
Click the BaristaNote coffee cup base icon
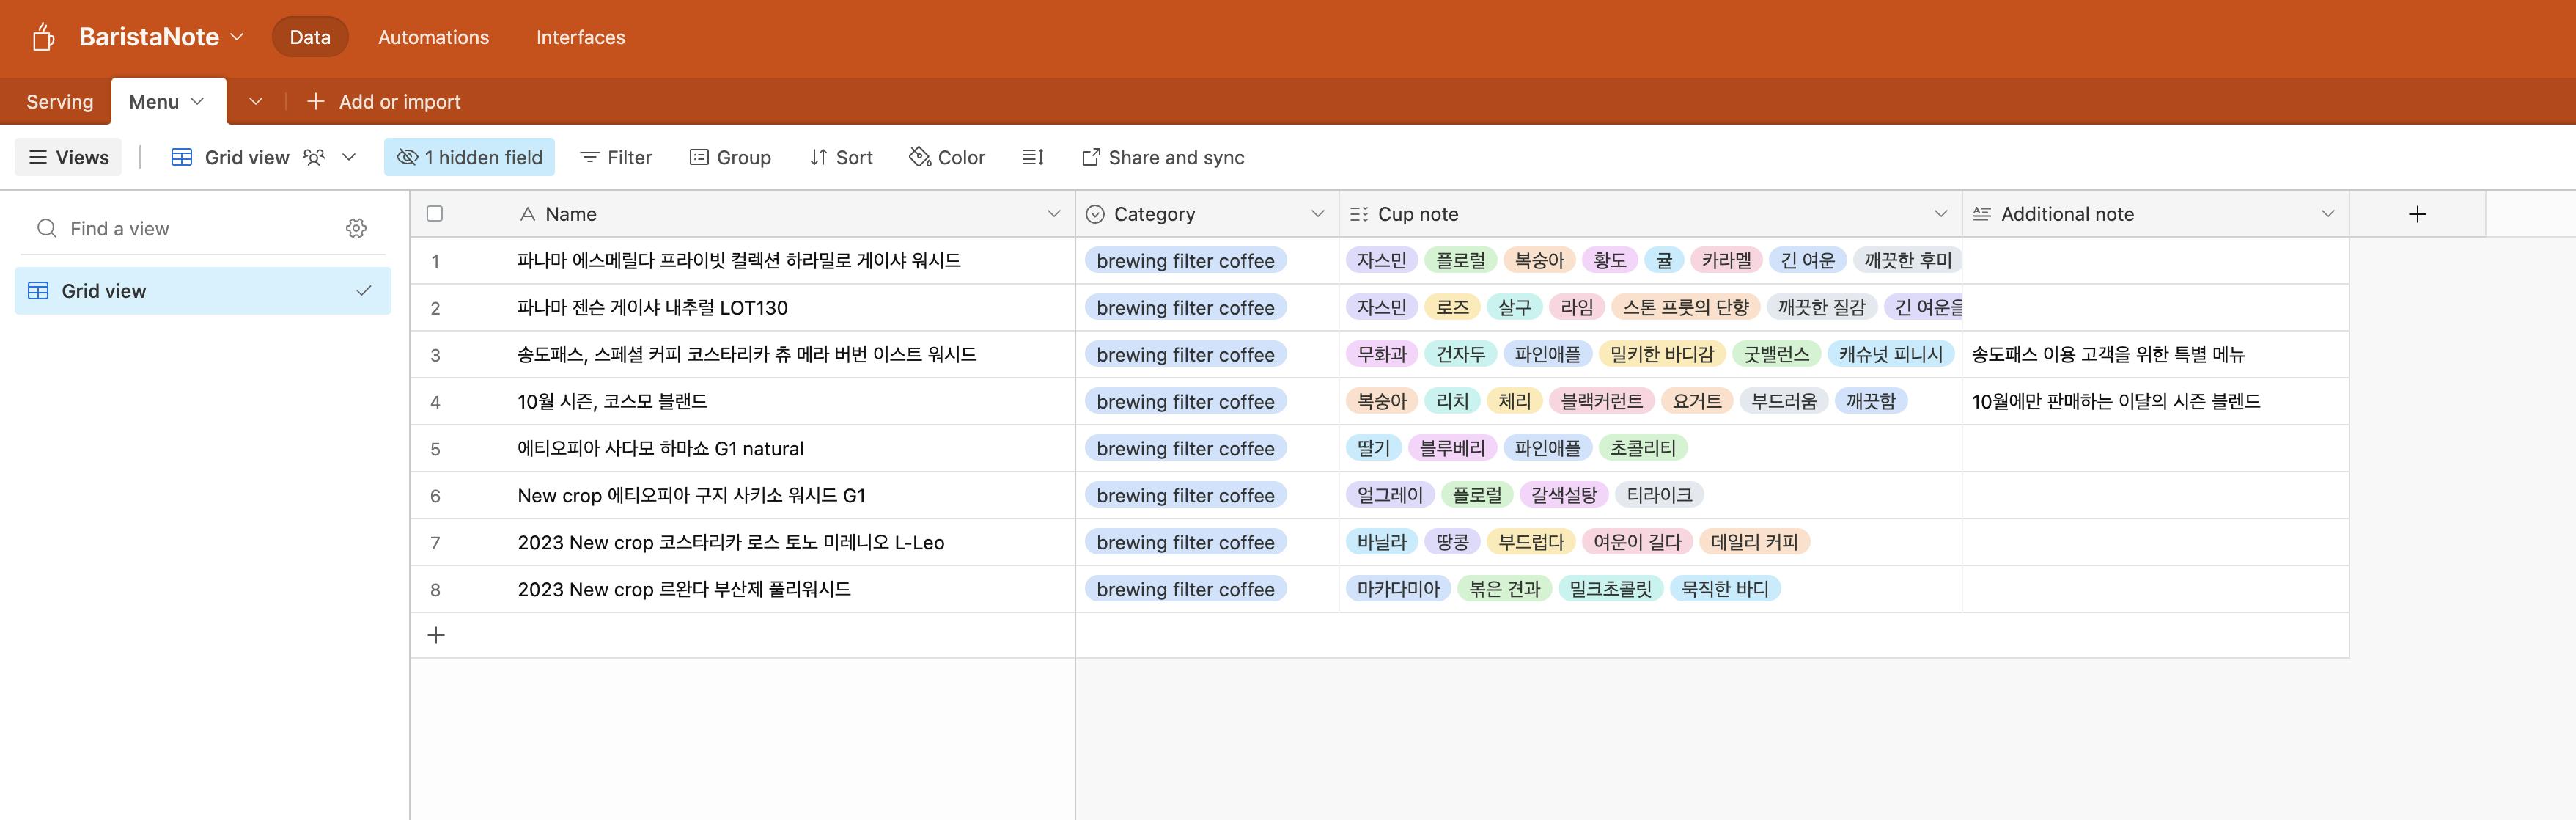(42, 37)
